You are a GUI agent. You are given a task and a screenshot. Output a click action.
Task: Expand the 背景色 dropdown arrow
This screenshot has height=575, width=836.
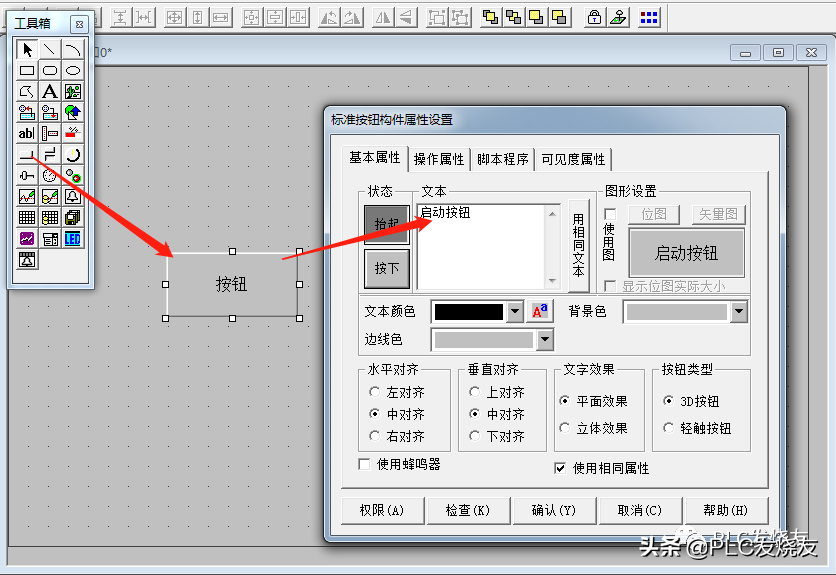739,312
